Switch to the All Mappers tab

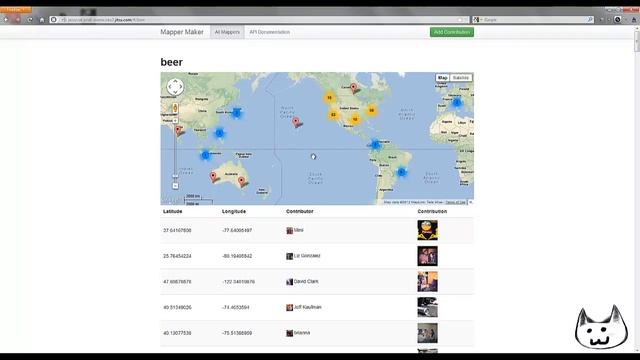[227, 32]
